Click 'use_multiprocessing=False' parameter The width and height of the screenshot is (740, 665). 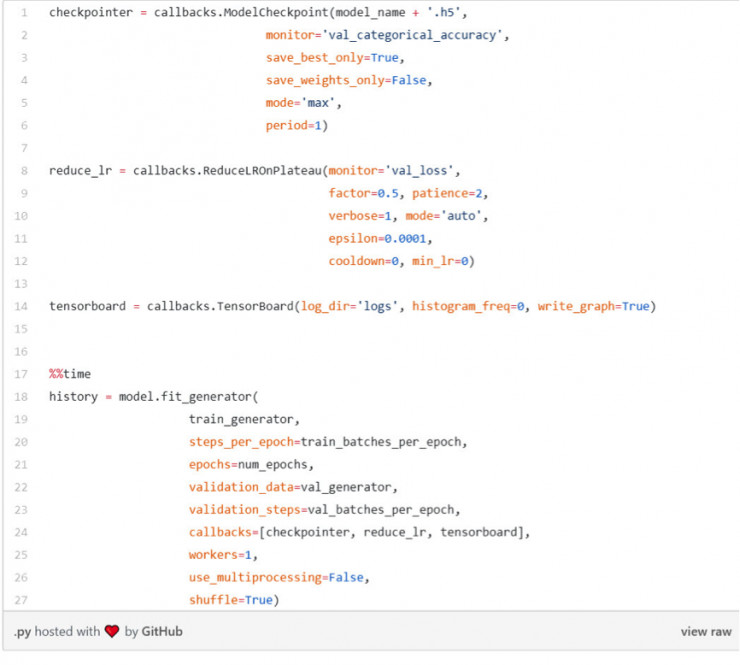pos(276,578)
